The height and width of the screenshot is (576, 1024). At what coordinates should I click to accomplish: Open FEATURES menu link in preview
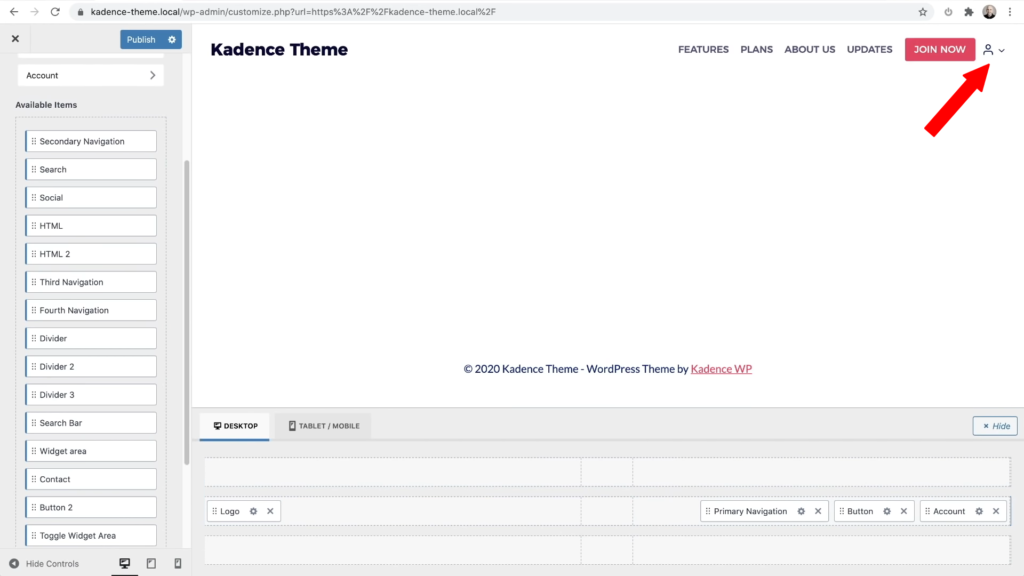tap(703, 50)
